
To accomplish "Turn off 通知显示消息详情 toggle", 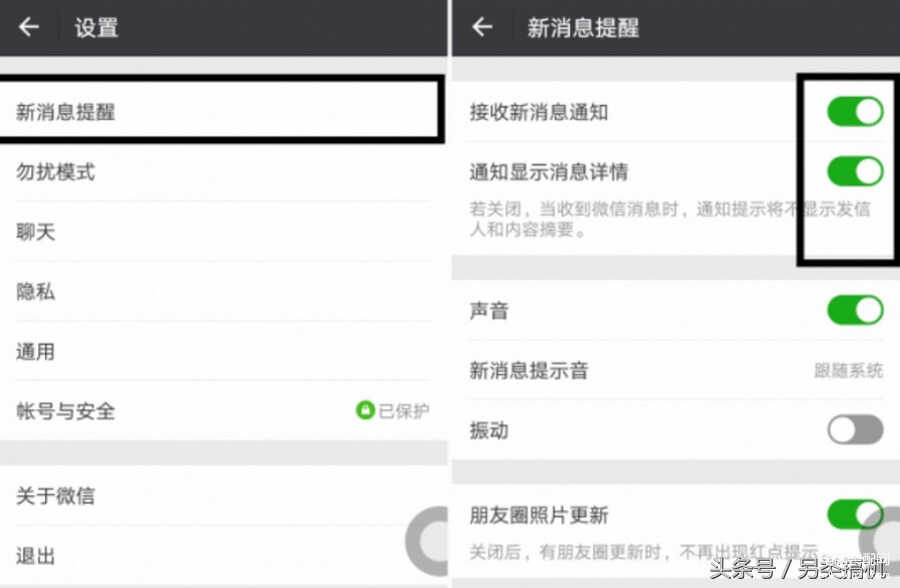I will click(855, 171).
